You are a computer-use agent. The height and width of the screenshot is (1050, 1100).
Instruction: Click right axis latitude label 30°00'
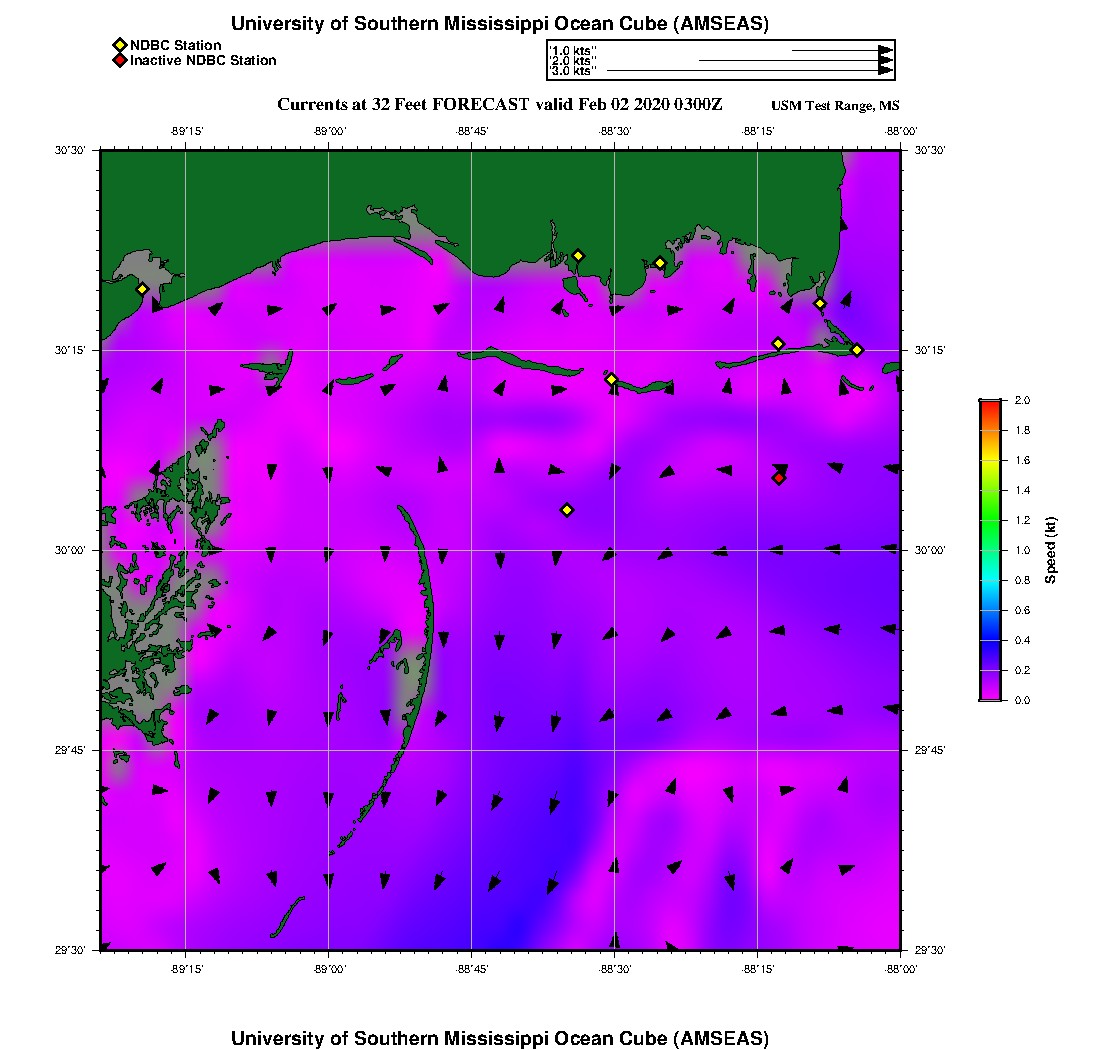[930, 551]
